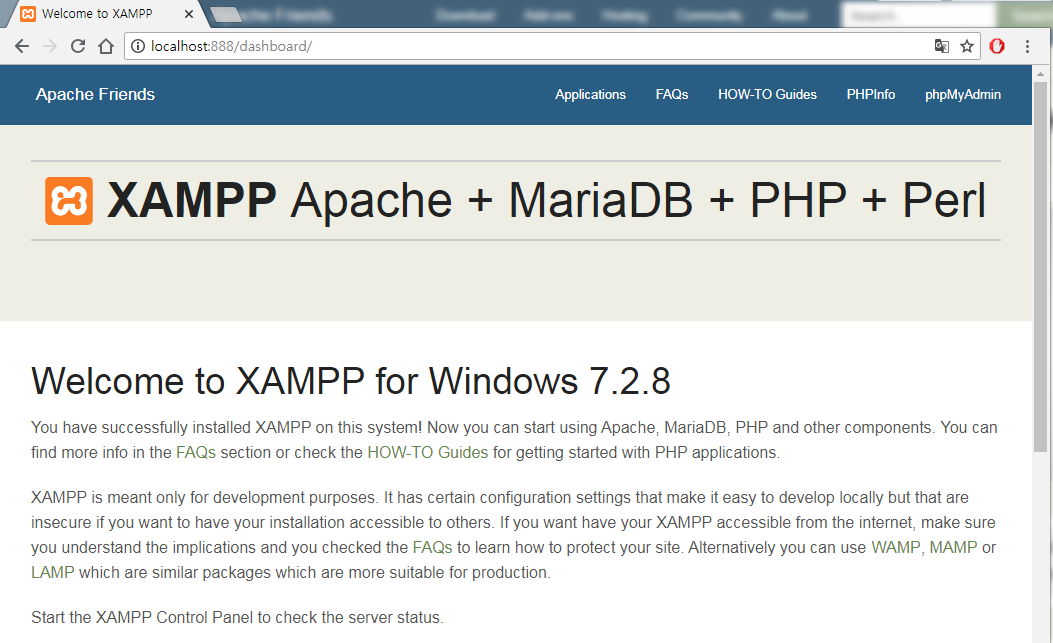Open the Applications nav item
This screenshot has width=1053, height=643.
pyautogui.click(x=590, y=95)
